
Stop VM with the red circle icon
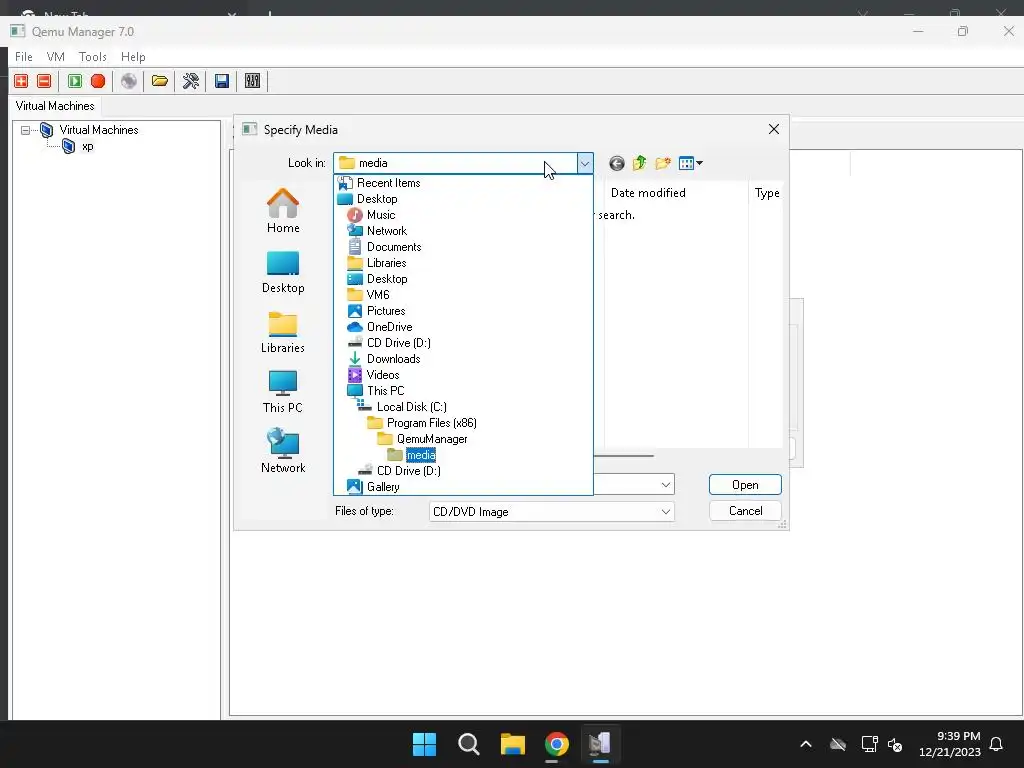(98, 81)
